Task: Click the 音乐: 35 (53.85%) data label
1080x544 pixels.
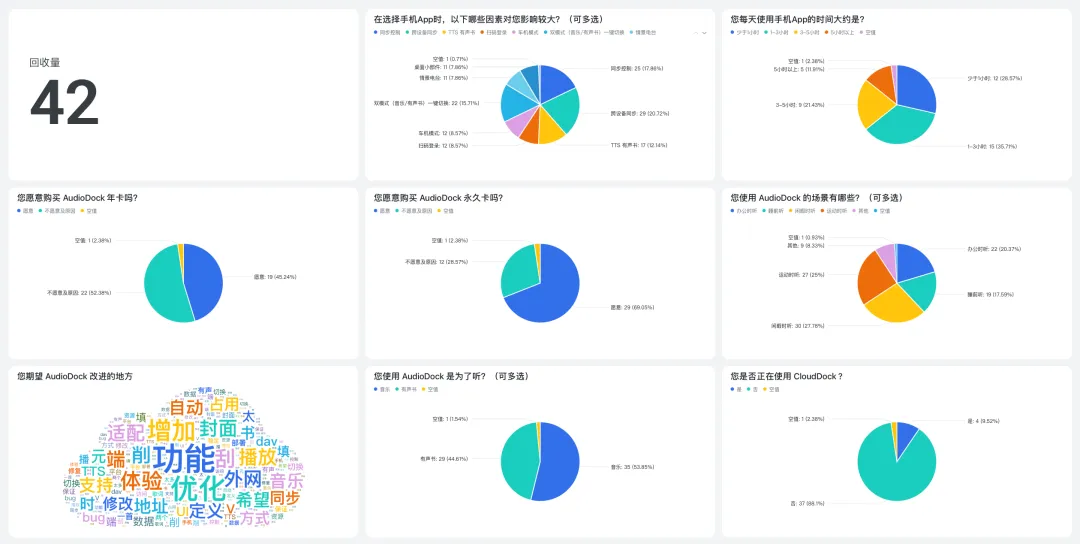Action: [632, 467]
